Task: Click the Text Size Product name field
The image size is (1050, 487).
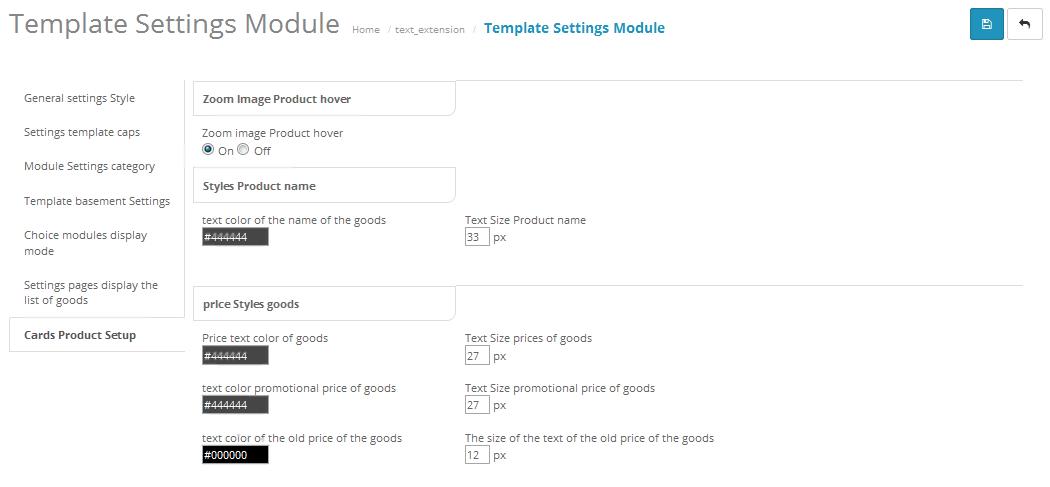Action: pyautogui.click(x=477, y=237)
